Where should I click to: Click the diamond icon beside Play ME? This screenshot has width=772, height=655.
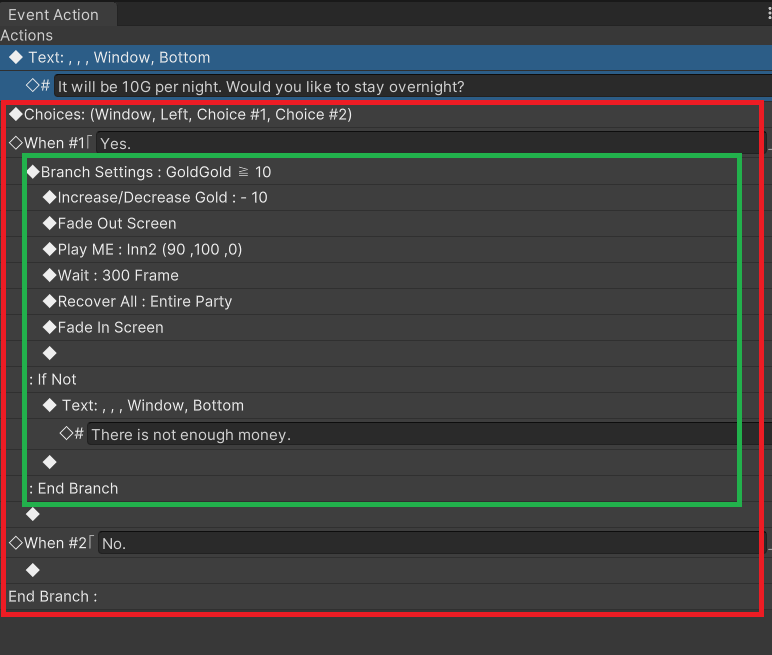click(50, 249)
